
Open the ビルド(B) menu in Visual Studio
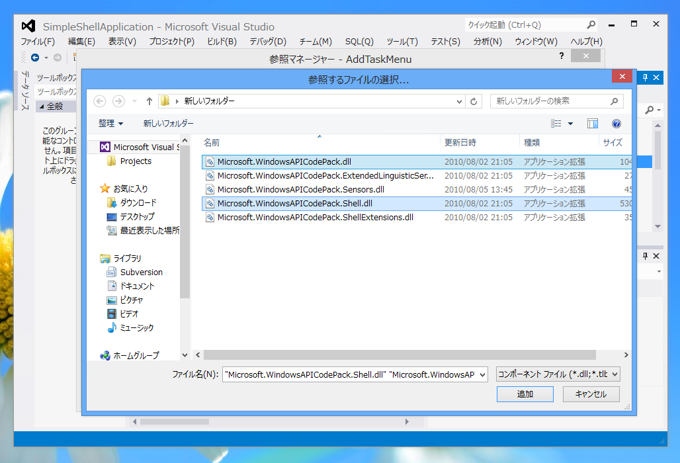[222, 42]
